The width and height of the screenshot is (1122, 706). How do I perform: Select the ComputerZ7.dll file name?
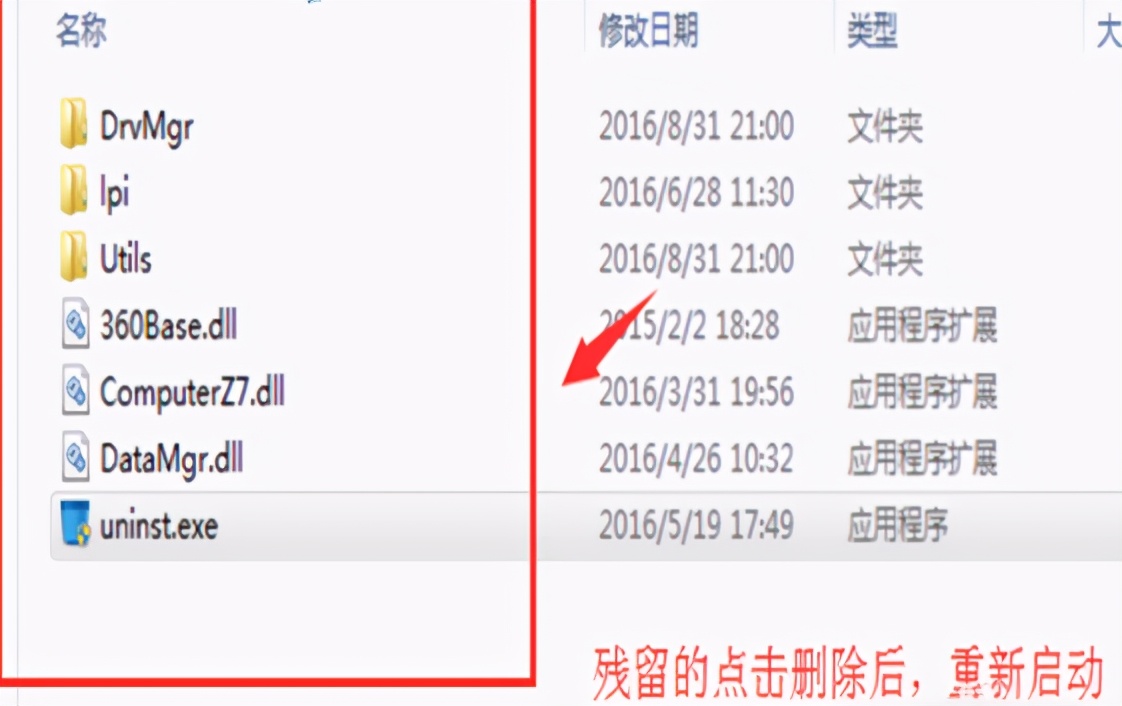(x=192, y=391)
